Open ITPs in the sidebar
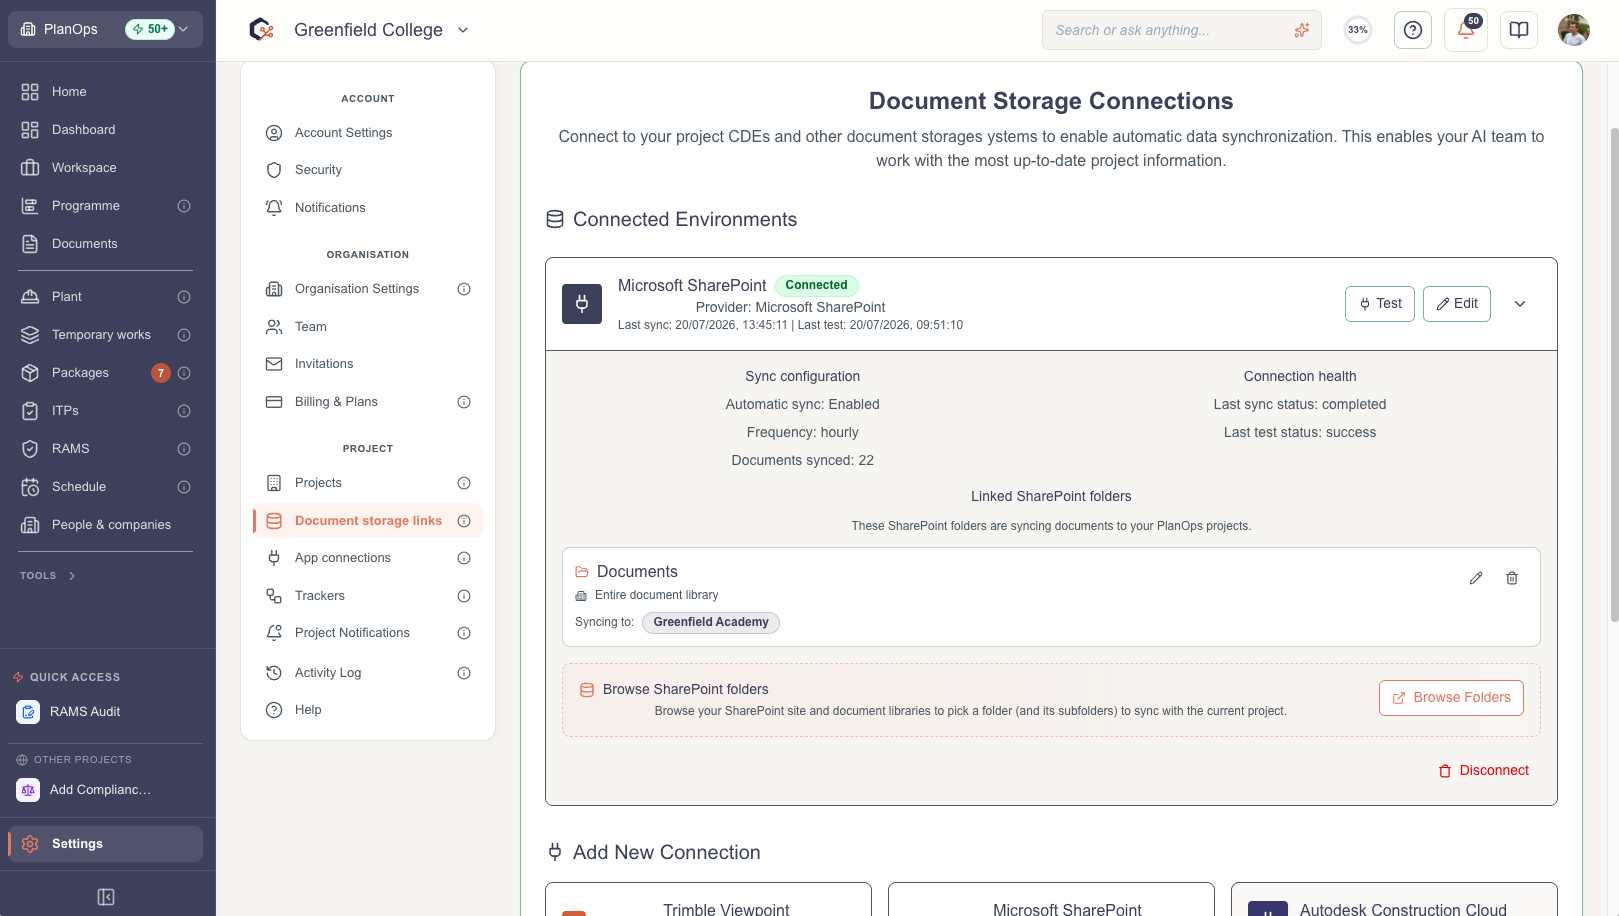 point(106,411)
